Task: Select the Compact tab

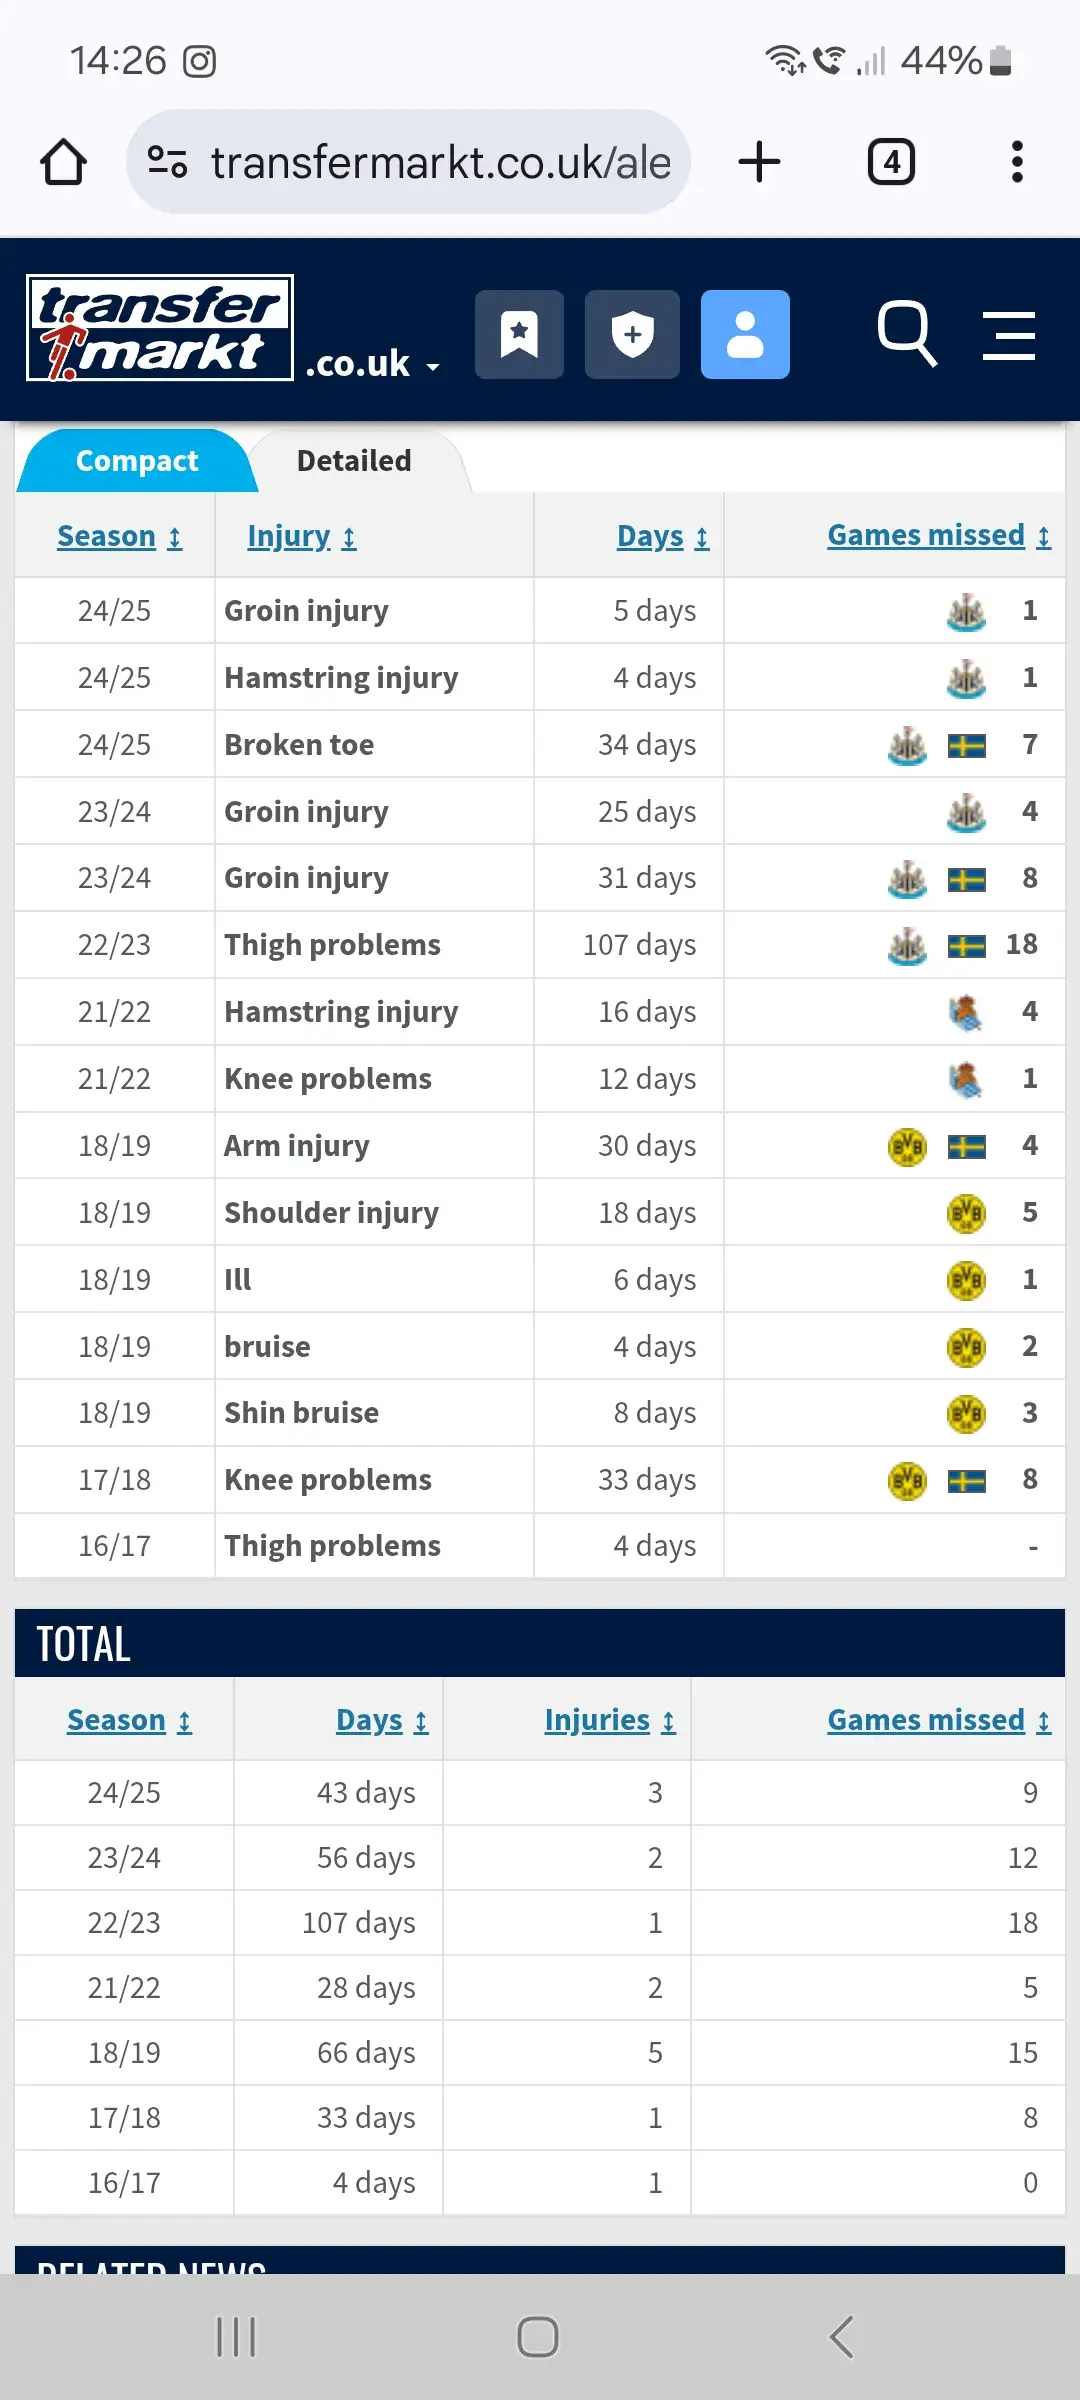Action: click(137, 461)
